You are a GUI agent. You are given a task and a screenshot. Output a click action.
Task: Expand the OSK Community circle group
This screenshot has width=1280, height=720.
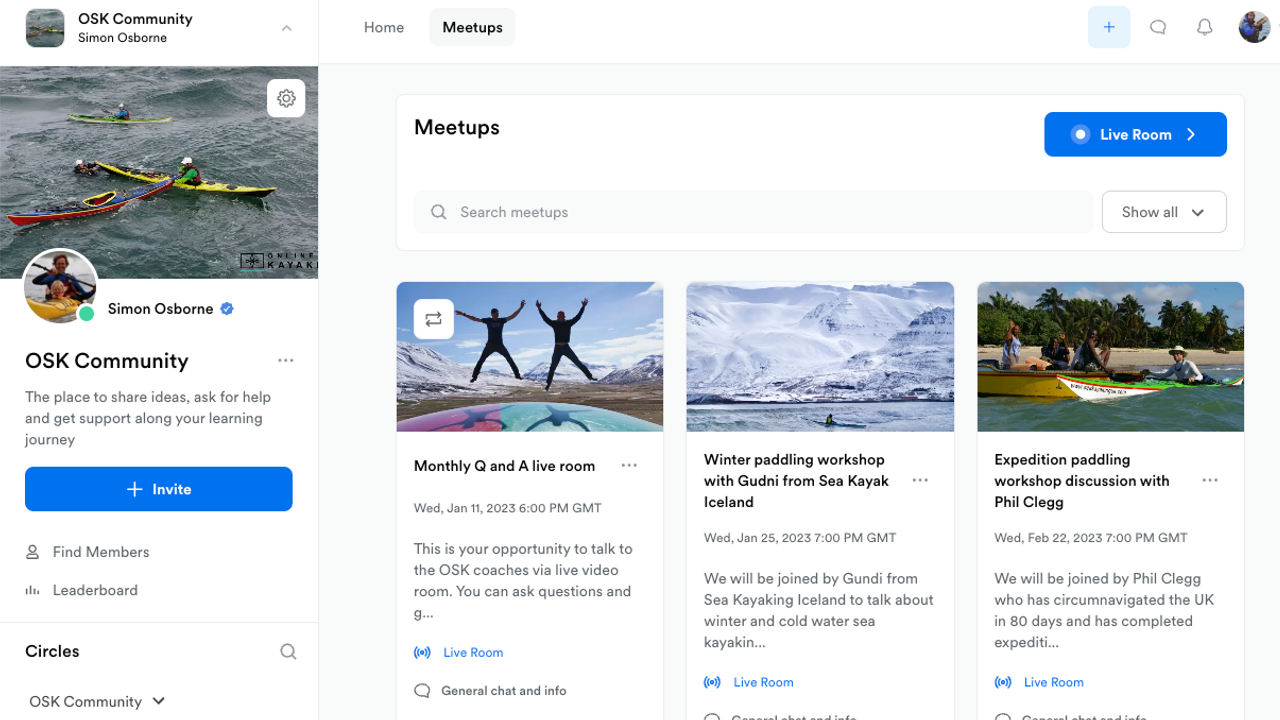[x=97, y=701]
